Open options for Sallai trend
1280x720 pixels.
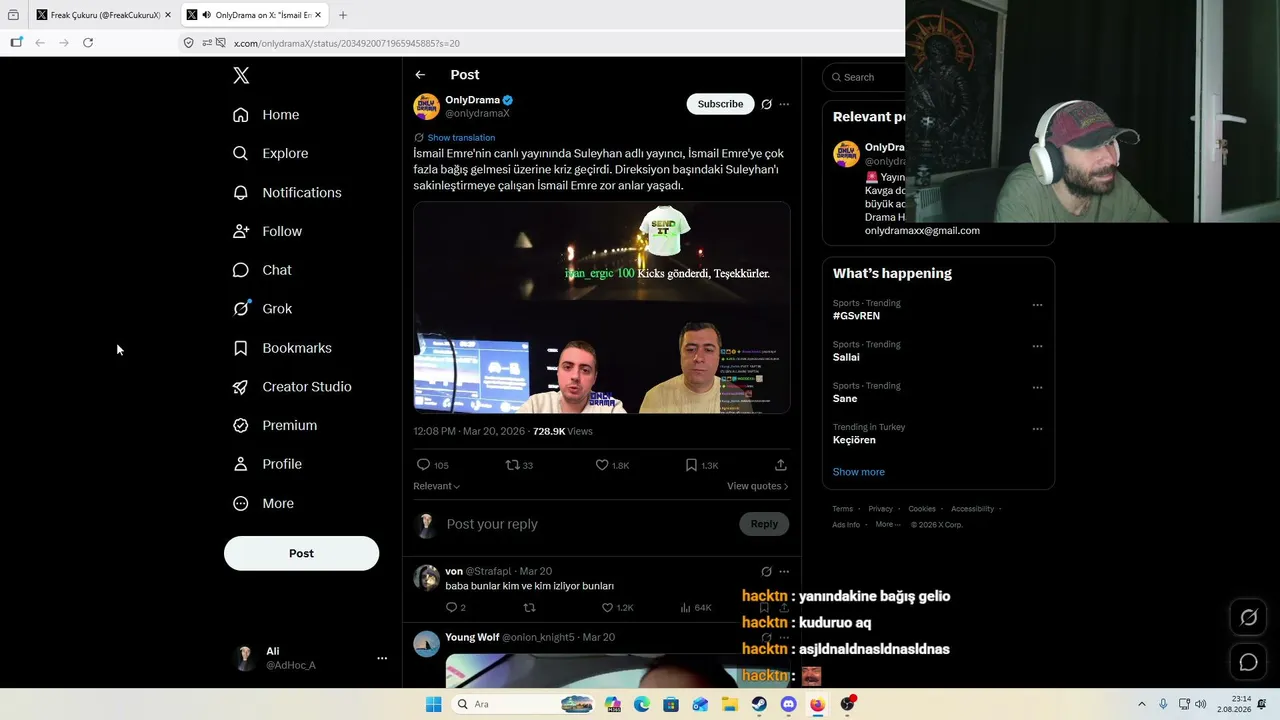pos(1037,346)
